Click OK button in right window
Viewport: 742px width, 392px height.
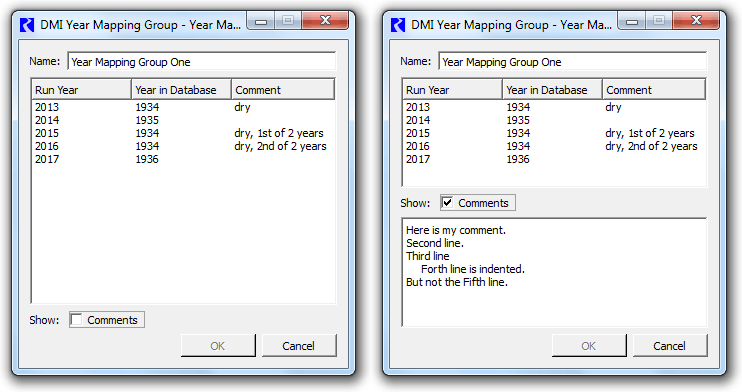tap(589, 346)
